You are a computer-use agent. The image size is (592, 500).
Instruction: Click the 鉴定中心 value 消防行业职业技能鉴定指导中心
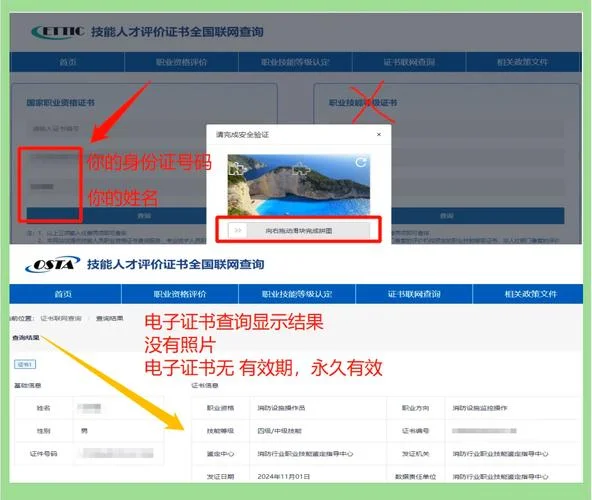pos(305,454)
